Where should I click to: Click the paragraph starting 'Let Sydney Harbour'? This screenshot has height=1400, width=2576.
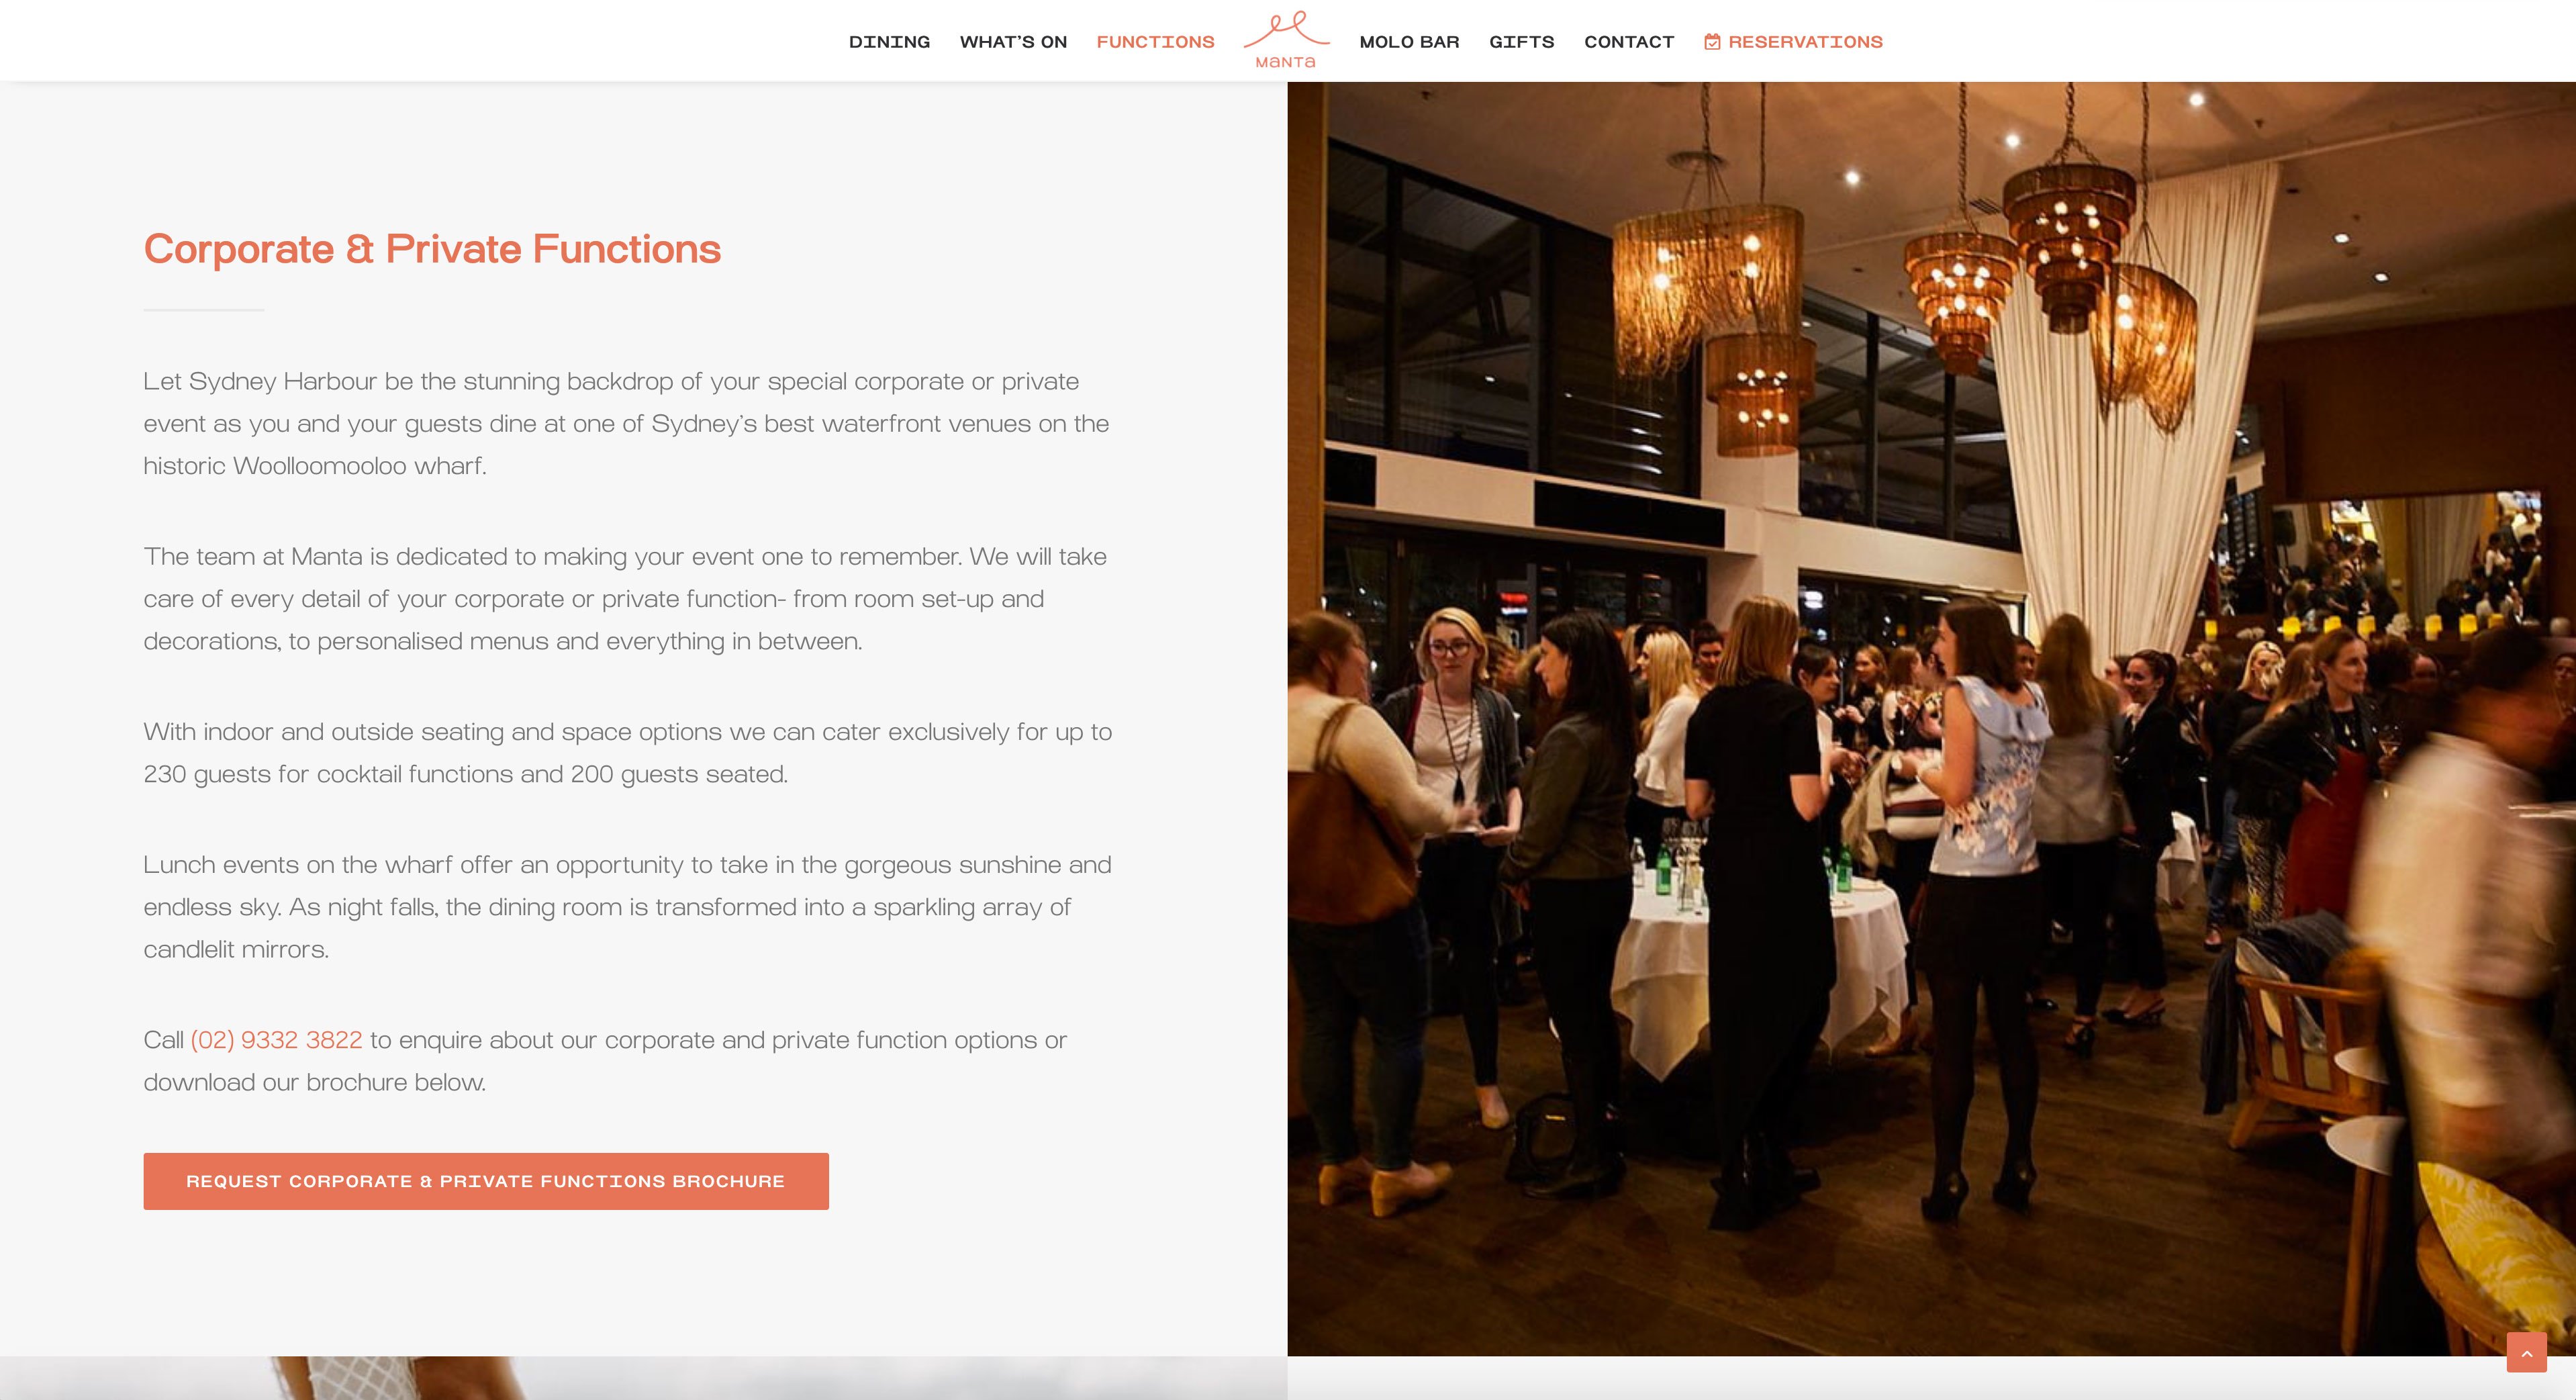tap(627, 423)
